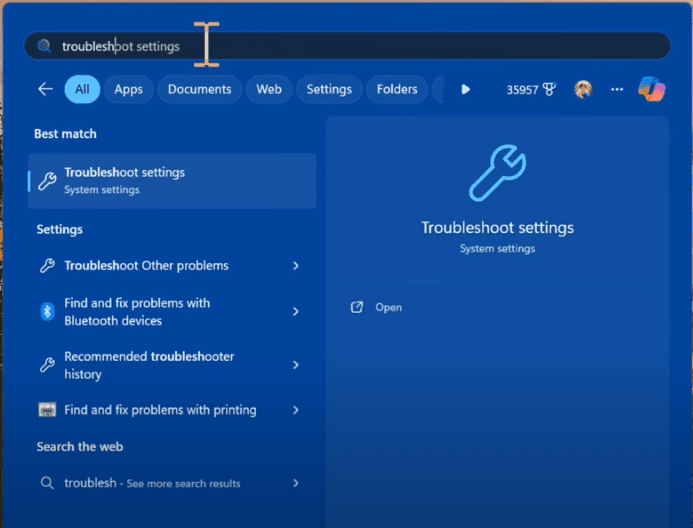The height and width of the screenshot is (528, 693).
Task: Open Recommended troubleshooter history result
Action: point(172,365)
